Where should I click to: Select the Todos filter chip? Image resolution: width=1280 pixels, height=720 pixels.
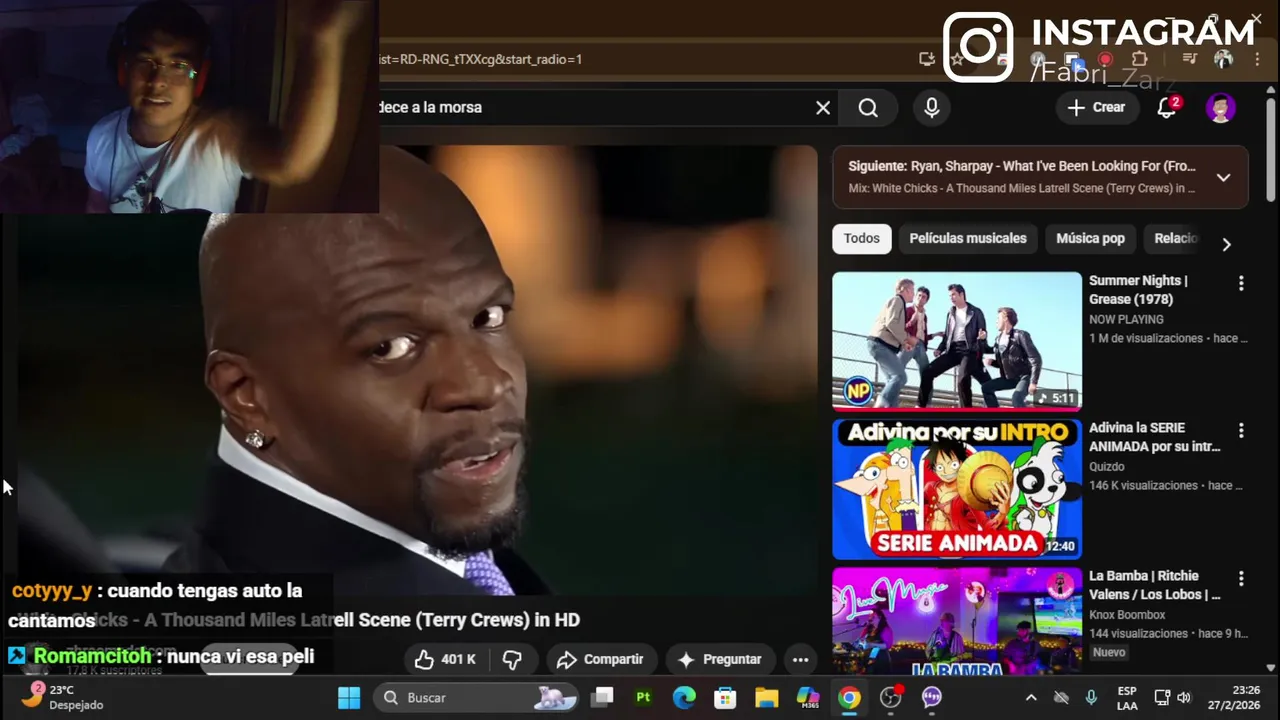point(861,238)
